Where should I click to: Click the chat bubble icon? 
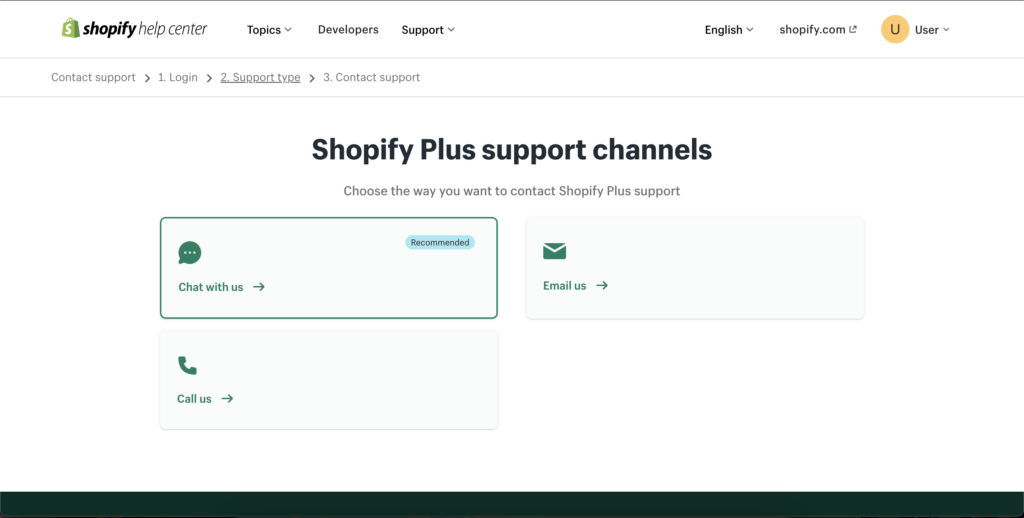[x=189, y=253]
